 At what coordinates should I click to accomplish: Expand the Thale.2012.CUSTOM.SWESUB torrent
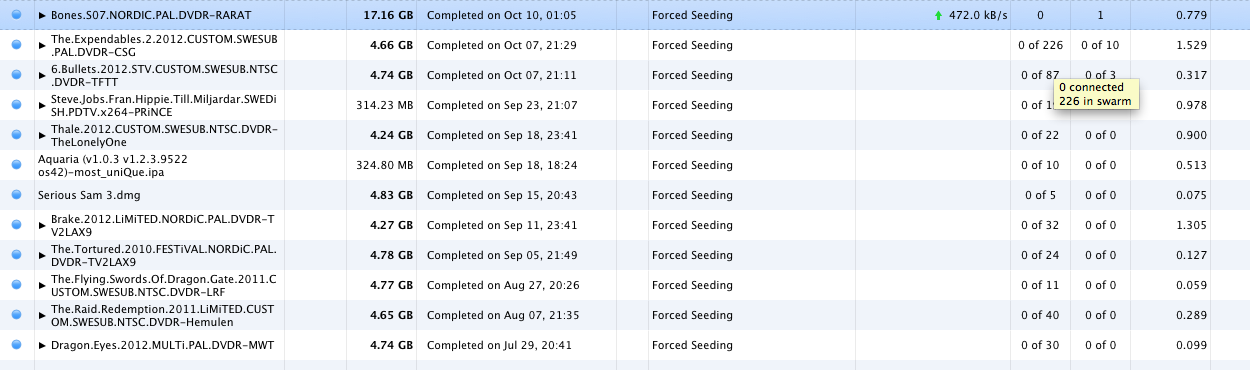(42, 135)
